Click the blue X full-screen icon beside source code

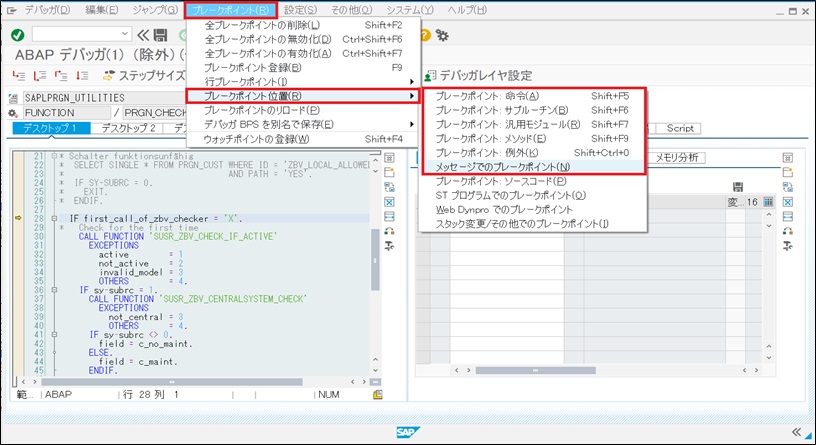[389, 202]
